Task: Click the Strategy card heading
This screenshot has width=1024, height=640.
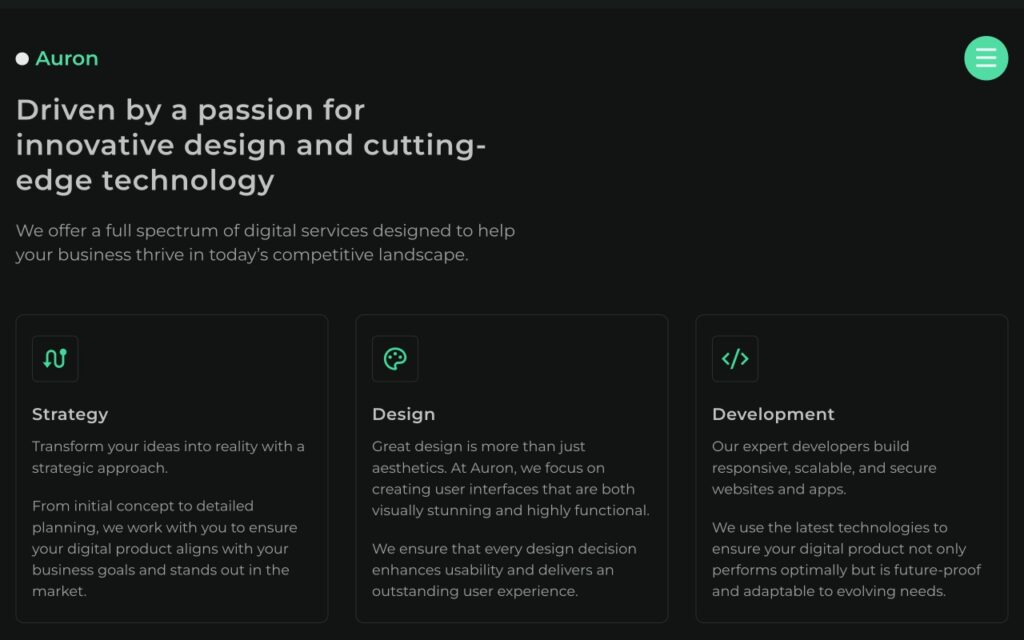Action: pos(70,414)
